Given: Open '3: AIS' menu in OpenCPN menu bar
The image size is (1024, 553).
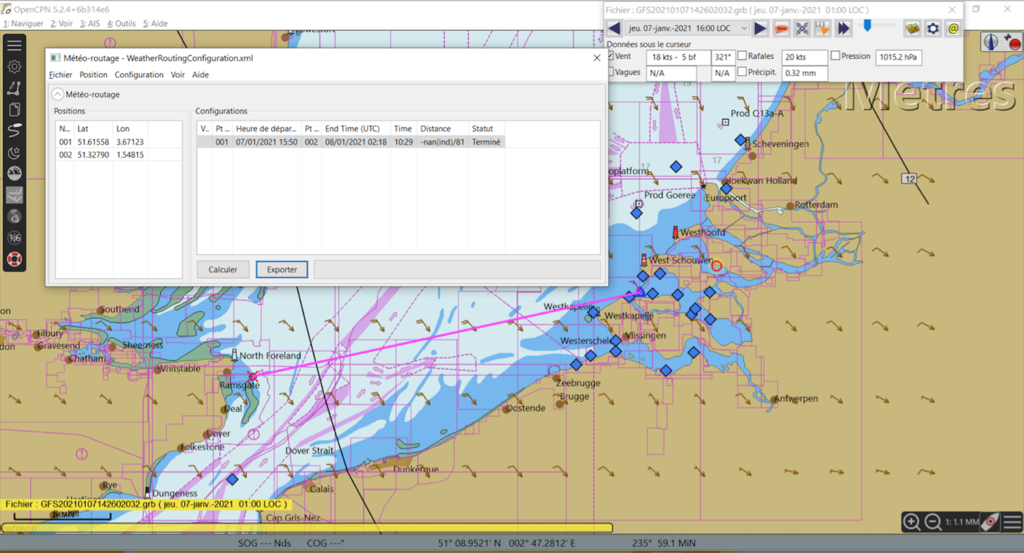Looking at the screenshot, I should pyautogui.click(x=90, y=24).
